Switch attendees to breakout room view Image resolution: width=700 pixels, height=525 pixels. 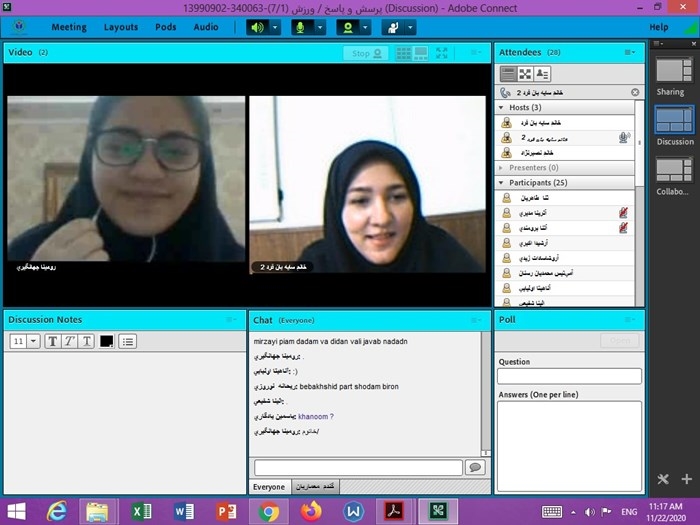coord(525,73)
